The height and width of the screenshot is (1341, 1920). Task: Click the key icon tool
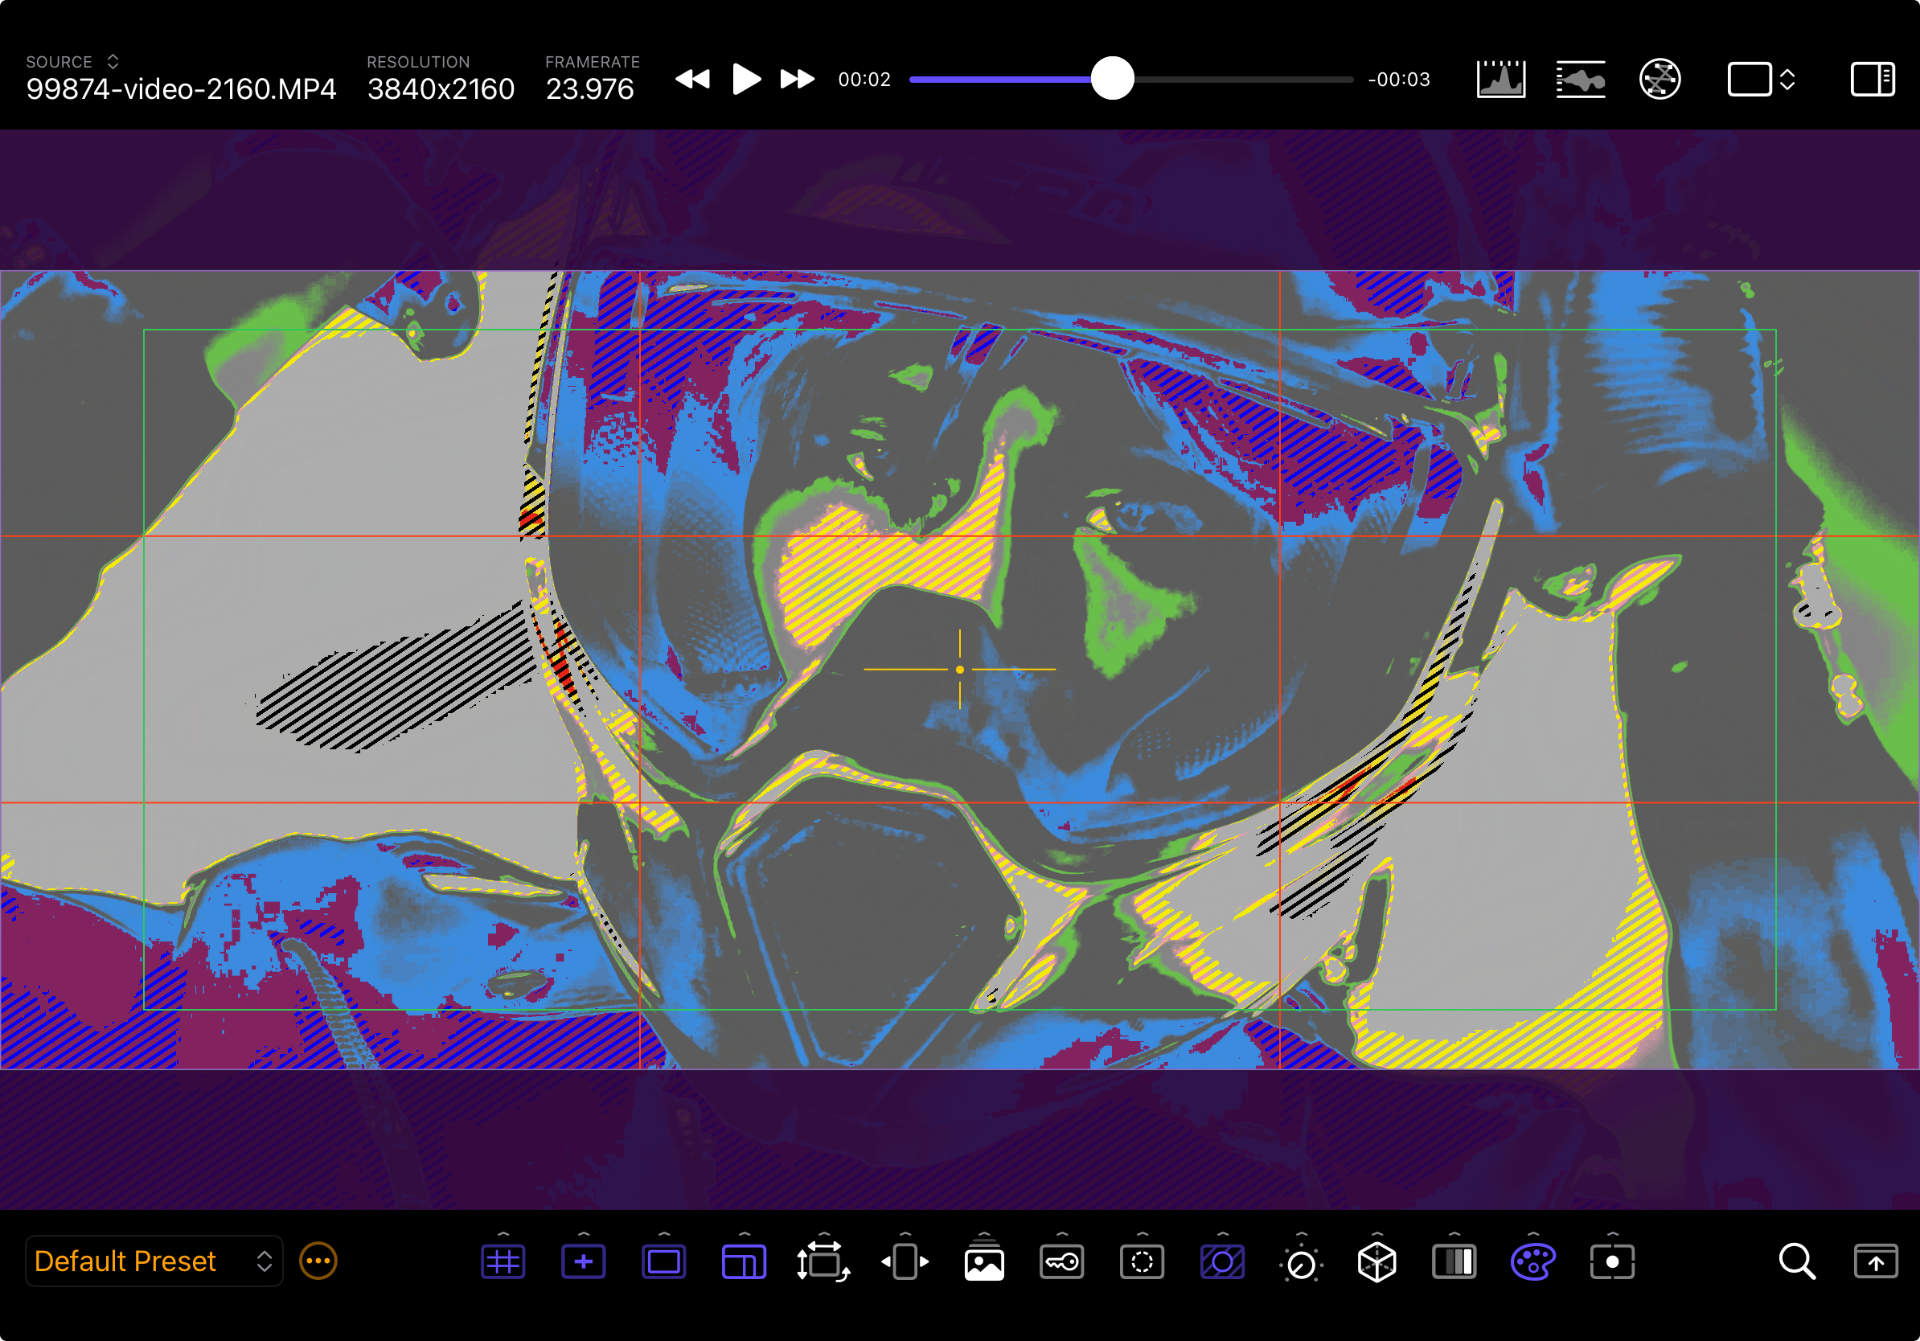click(1062, 1262)
